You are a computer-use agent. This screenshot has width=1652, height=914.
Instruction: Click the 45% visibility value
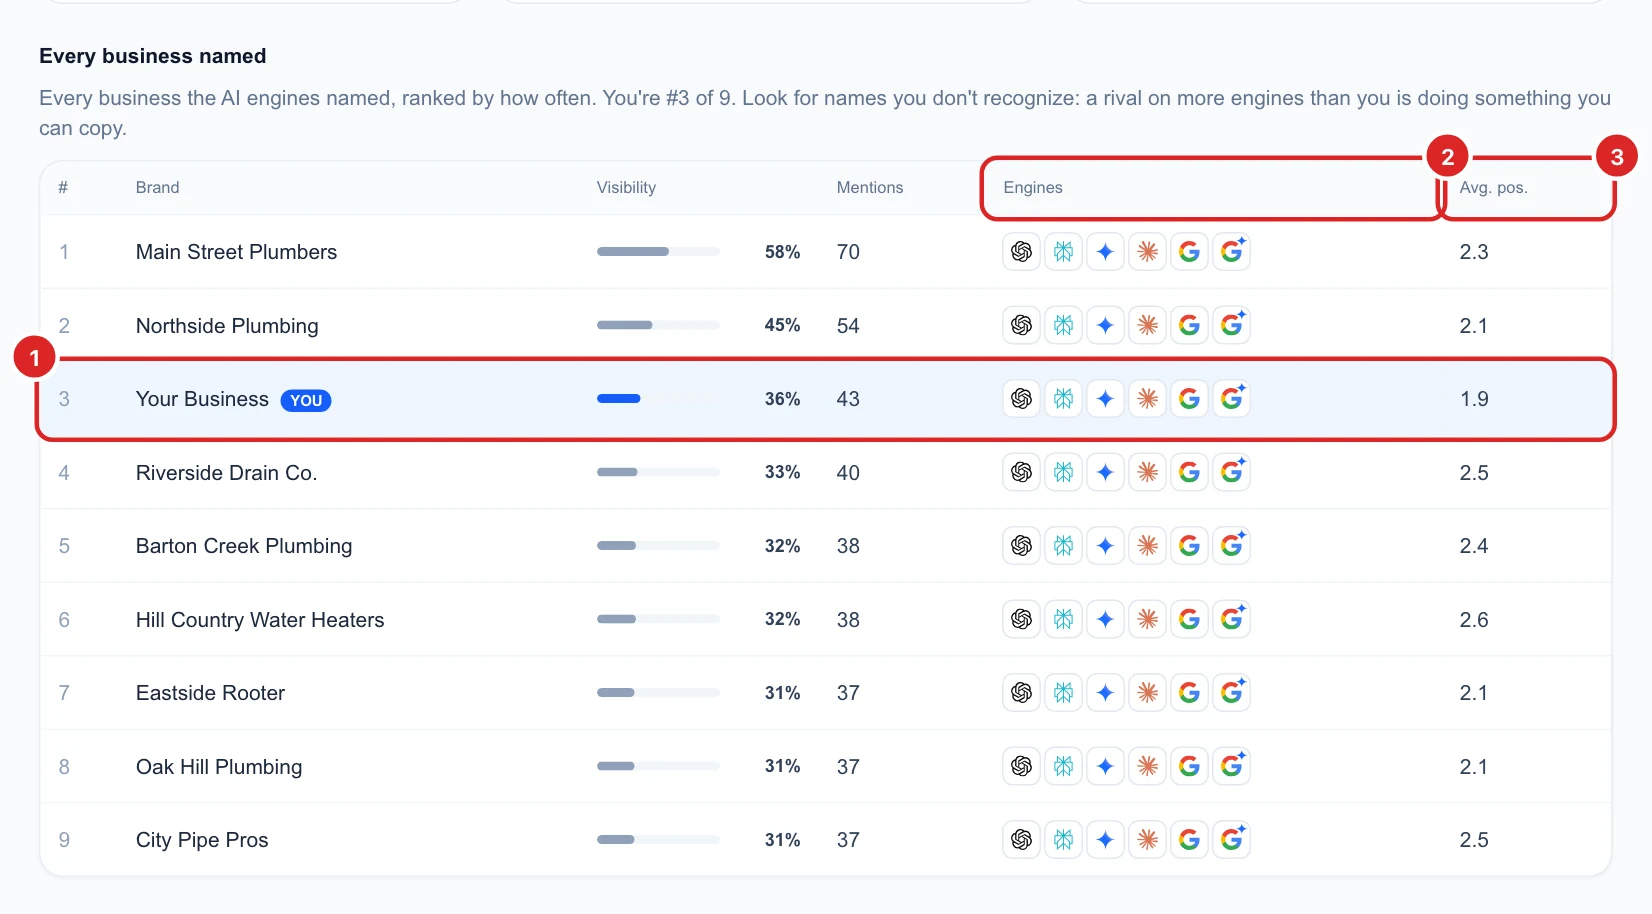(782, 325)
